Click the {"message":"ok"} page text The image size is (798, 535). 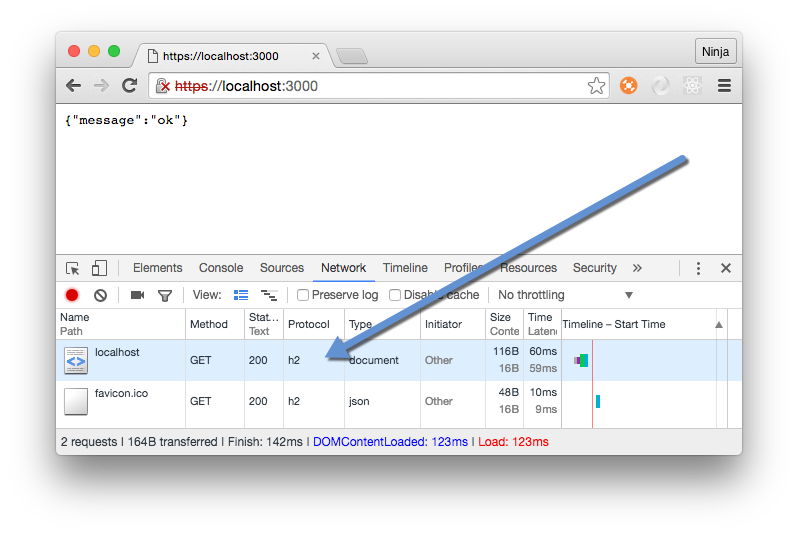click(126, 120)
